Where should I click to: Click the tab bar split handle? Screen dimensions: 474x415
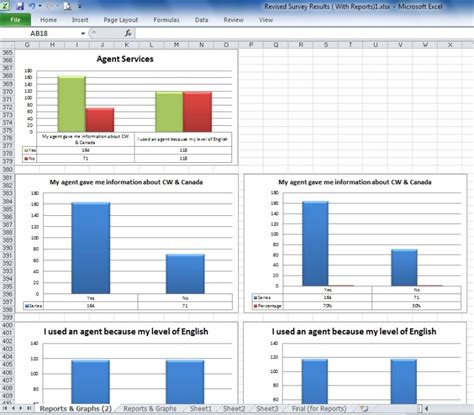point(420,409)
